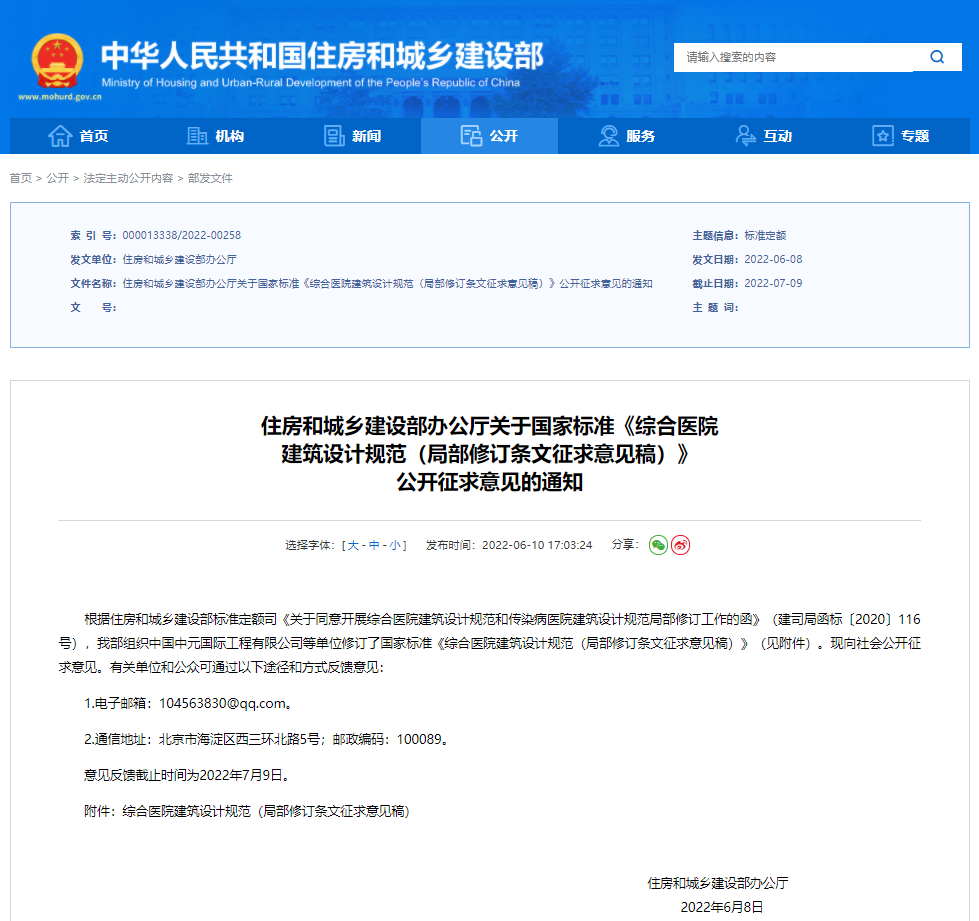Screen dimensions: 979x921
Task: Click the home house icon in navigation
Action: click(60, 135)
